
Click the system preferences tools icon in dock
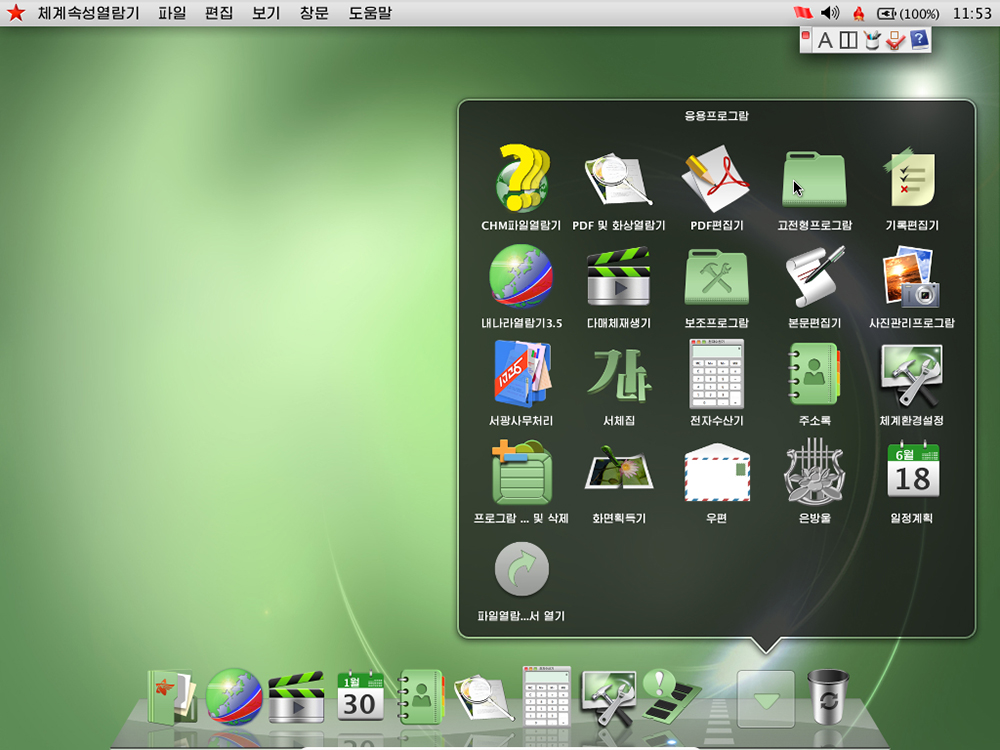tap(608, 697)
